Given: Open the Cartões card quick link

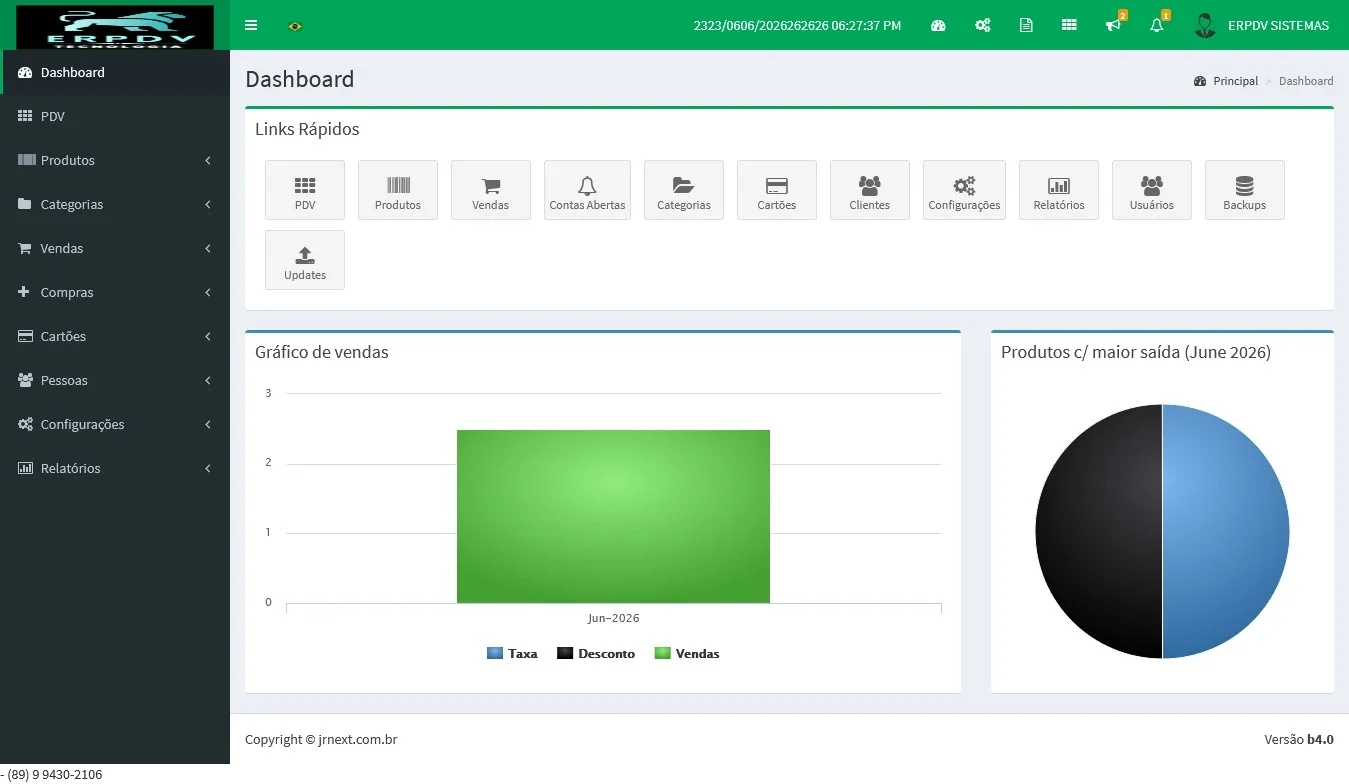Looking at the screenshot, I should 777,190.
